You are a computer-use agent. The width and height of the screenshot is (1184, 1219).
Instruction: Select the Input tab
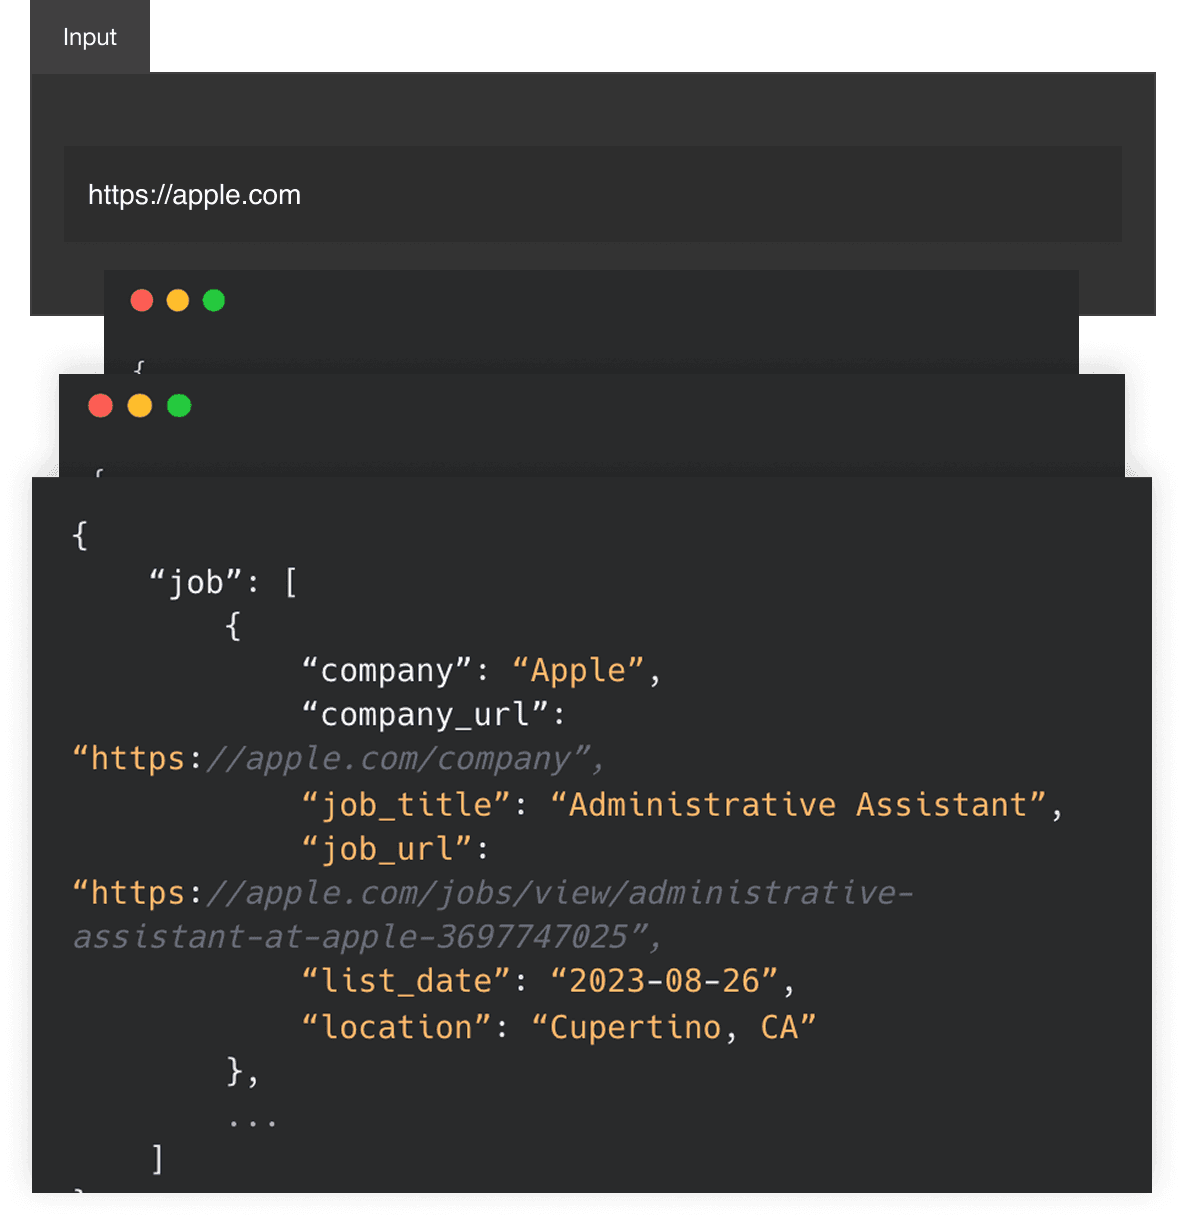90,37
